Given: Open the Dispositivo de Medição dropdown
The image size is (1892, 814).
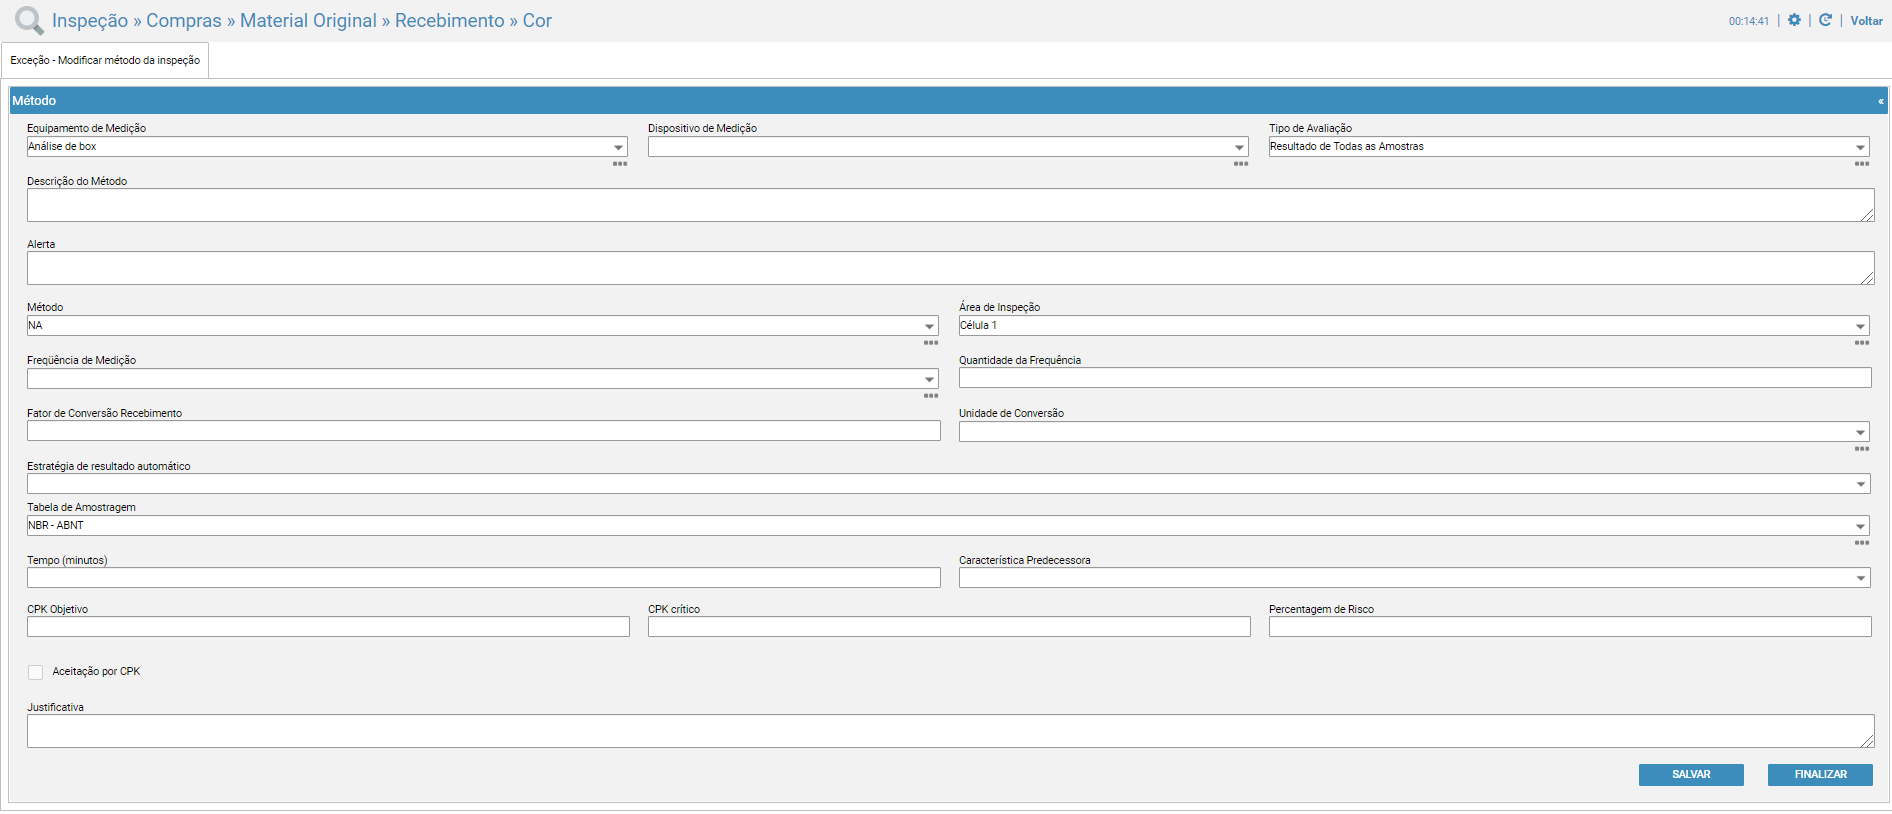Looking at the screenshot, I should pos(948,147).
